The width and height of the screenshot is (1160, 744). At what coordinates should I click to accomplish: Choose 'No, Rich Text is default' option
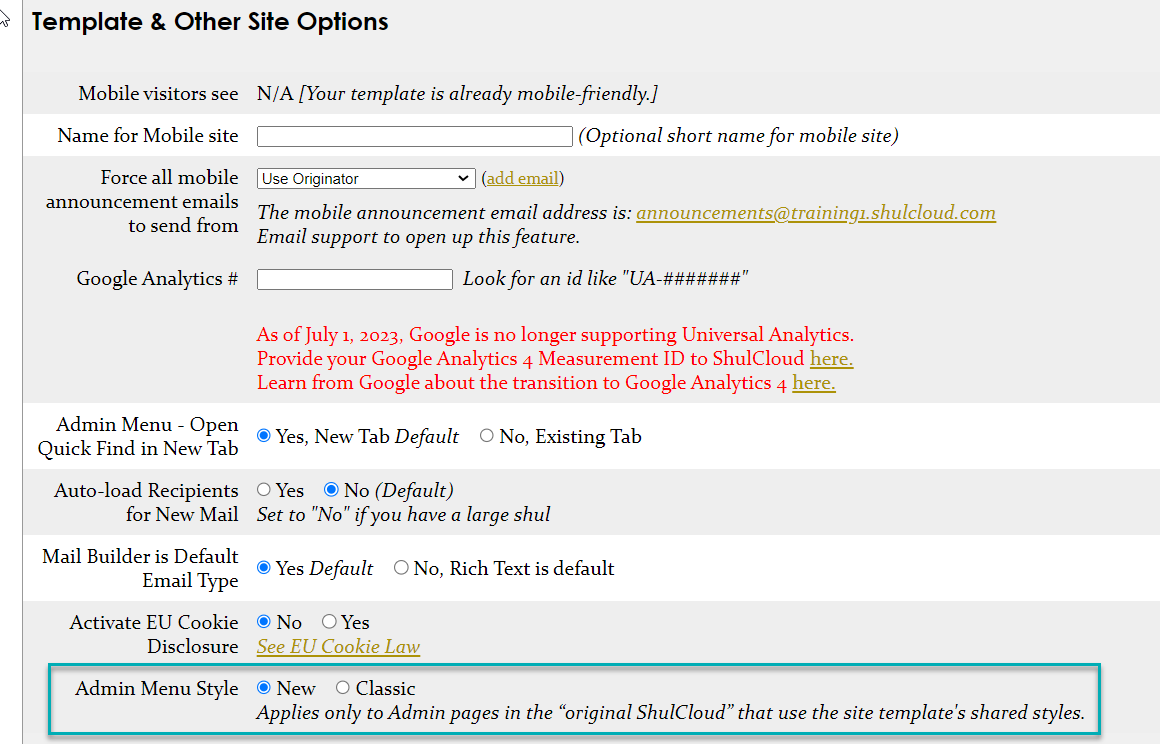tap(400, 568)
